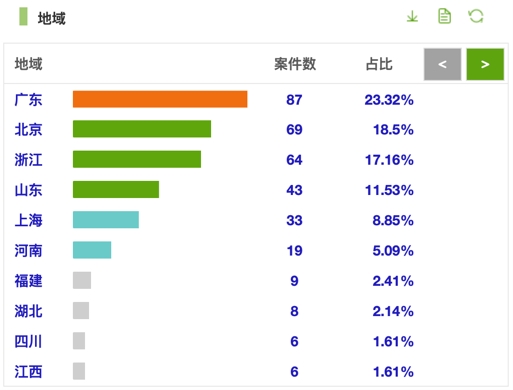Screen dimensions: 513x390
Task: Click the 占比 column header
Action: (x=379, y=64)
